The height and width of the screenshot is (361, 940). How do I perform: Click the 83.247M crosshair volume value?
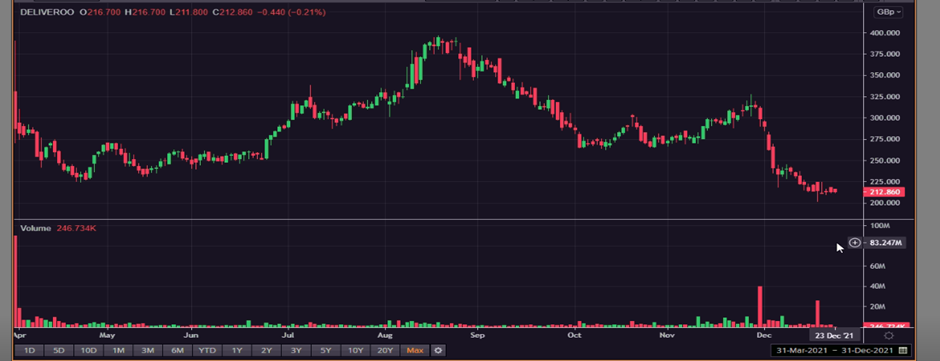[884, 243]
